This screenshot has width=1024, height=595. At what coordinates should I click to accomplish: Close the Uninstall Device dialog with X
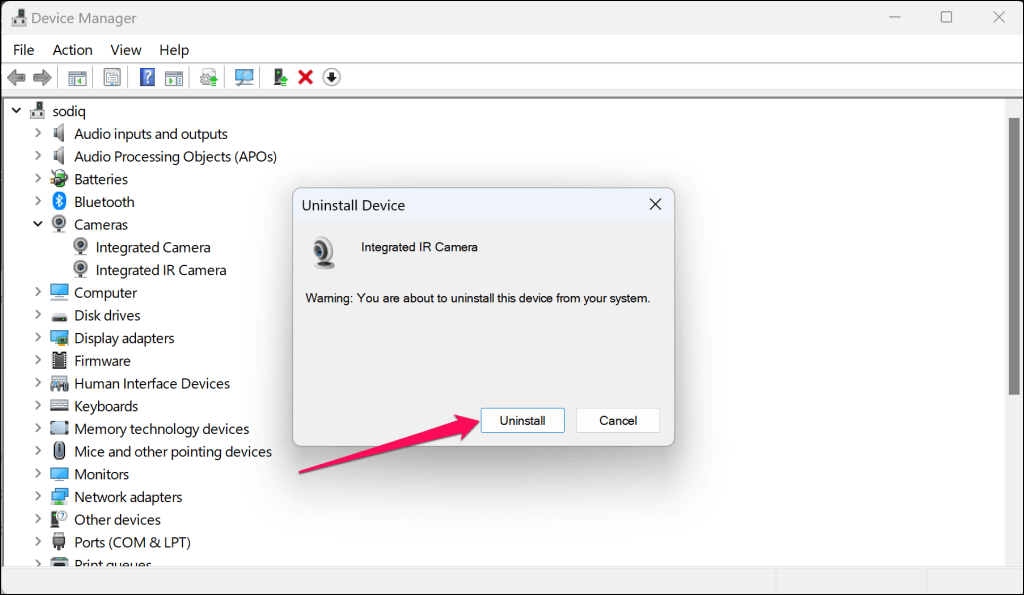(655, 204)
